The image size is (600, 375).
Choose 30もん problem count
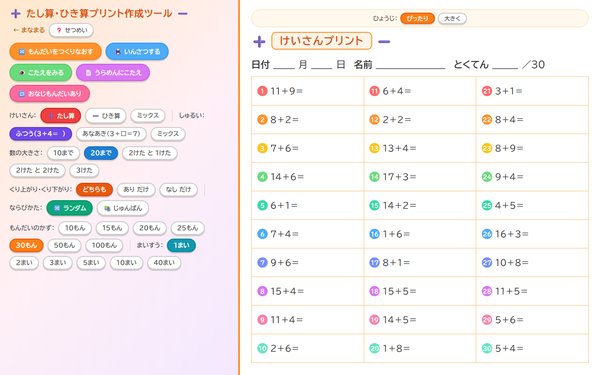coord(26,245)
